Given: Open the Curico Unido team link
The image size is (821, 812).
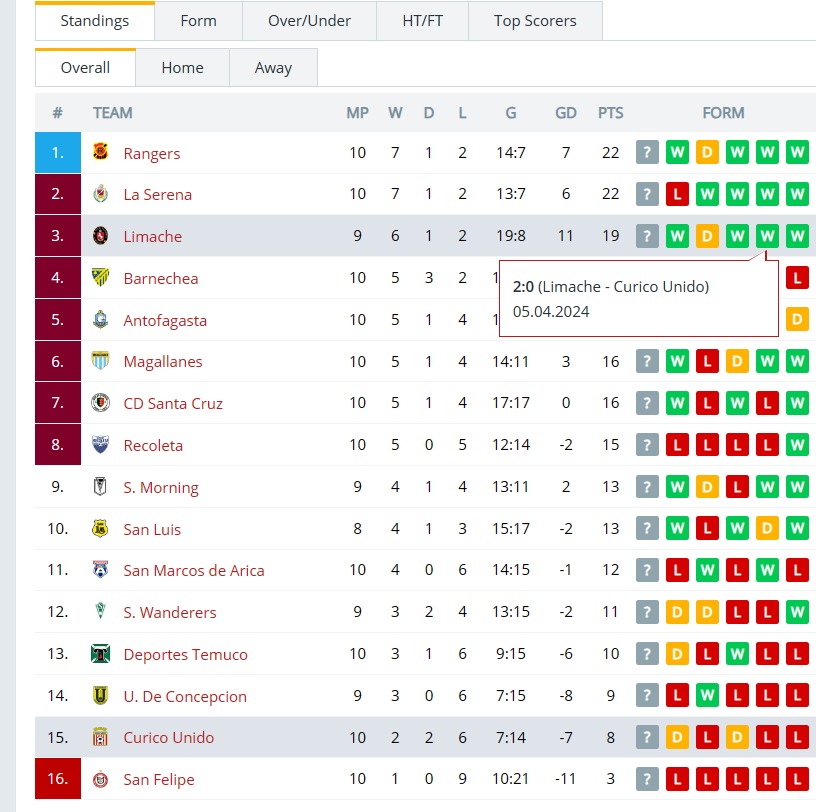Looking at the screenshot, I should (169, 737).
